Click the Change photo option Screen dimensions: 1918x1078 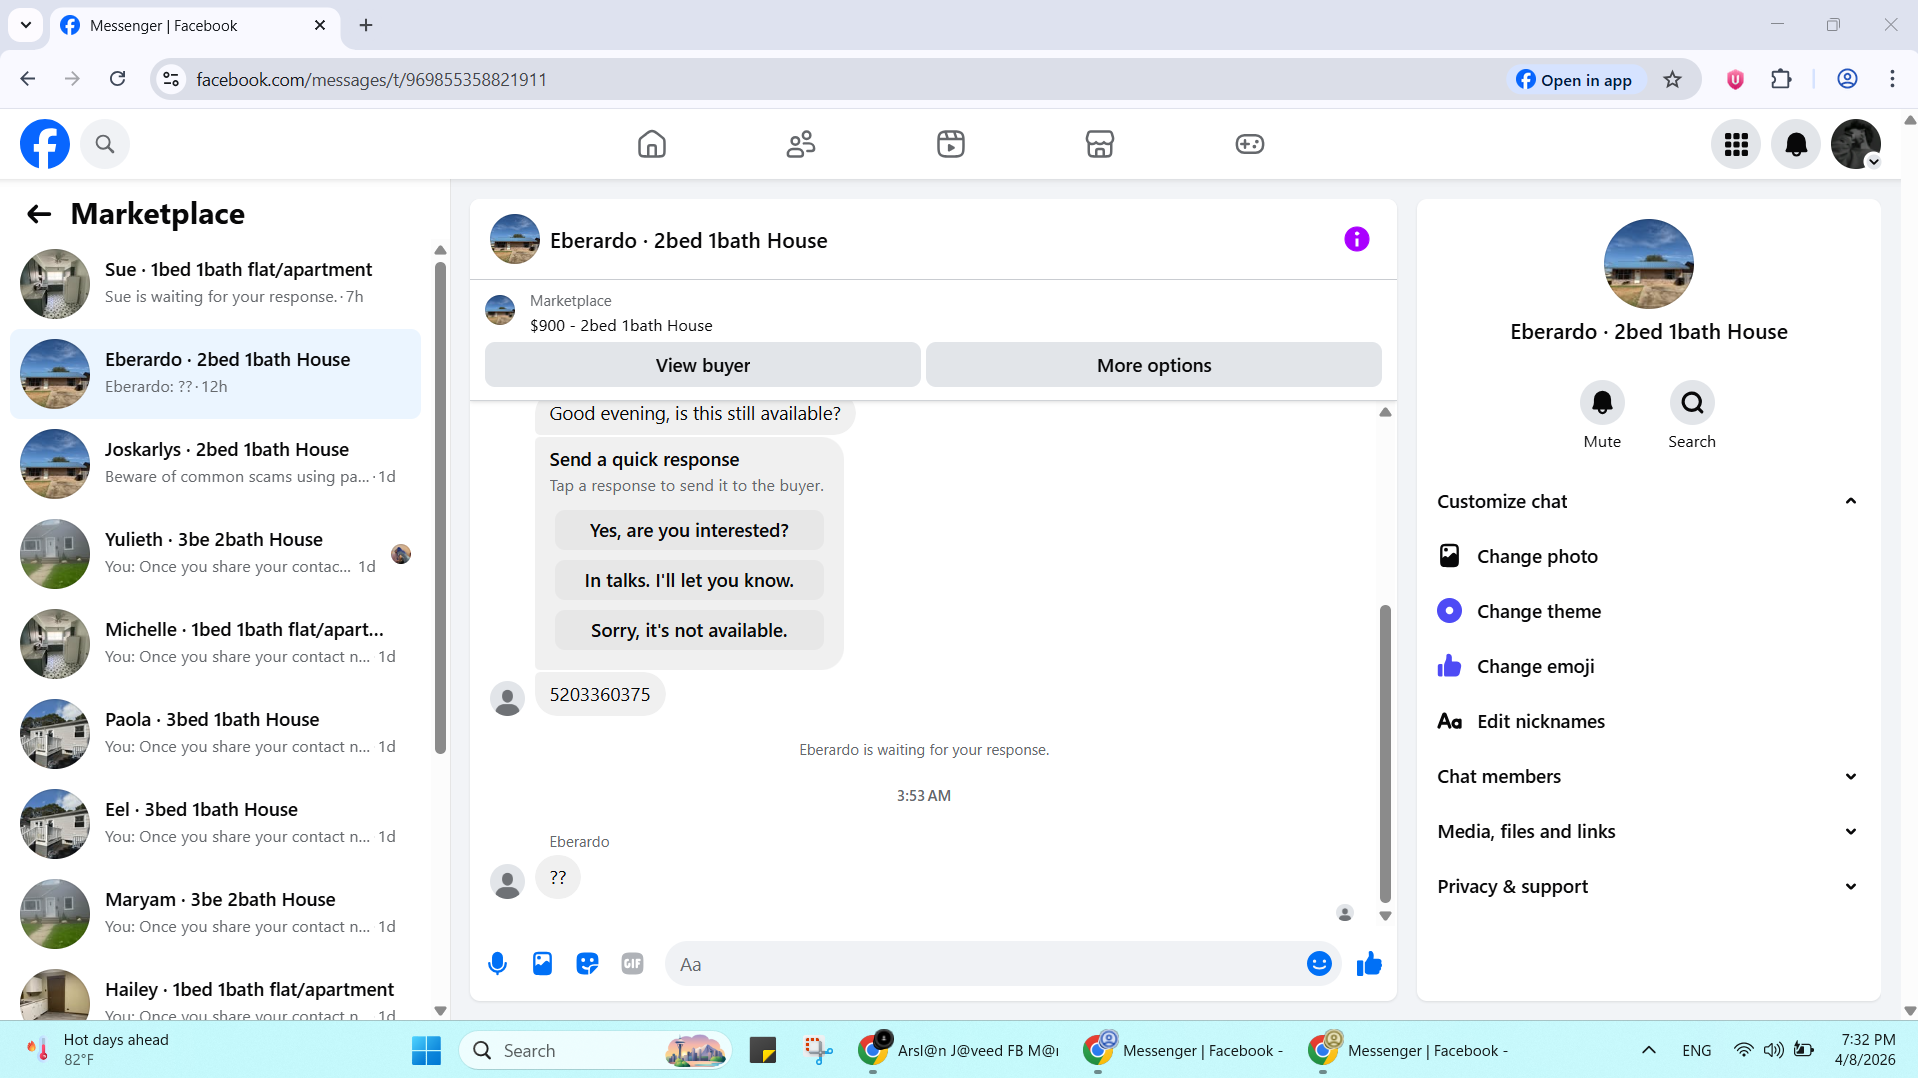tap(1648, 557)
